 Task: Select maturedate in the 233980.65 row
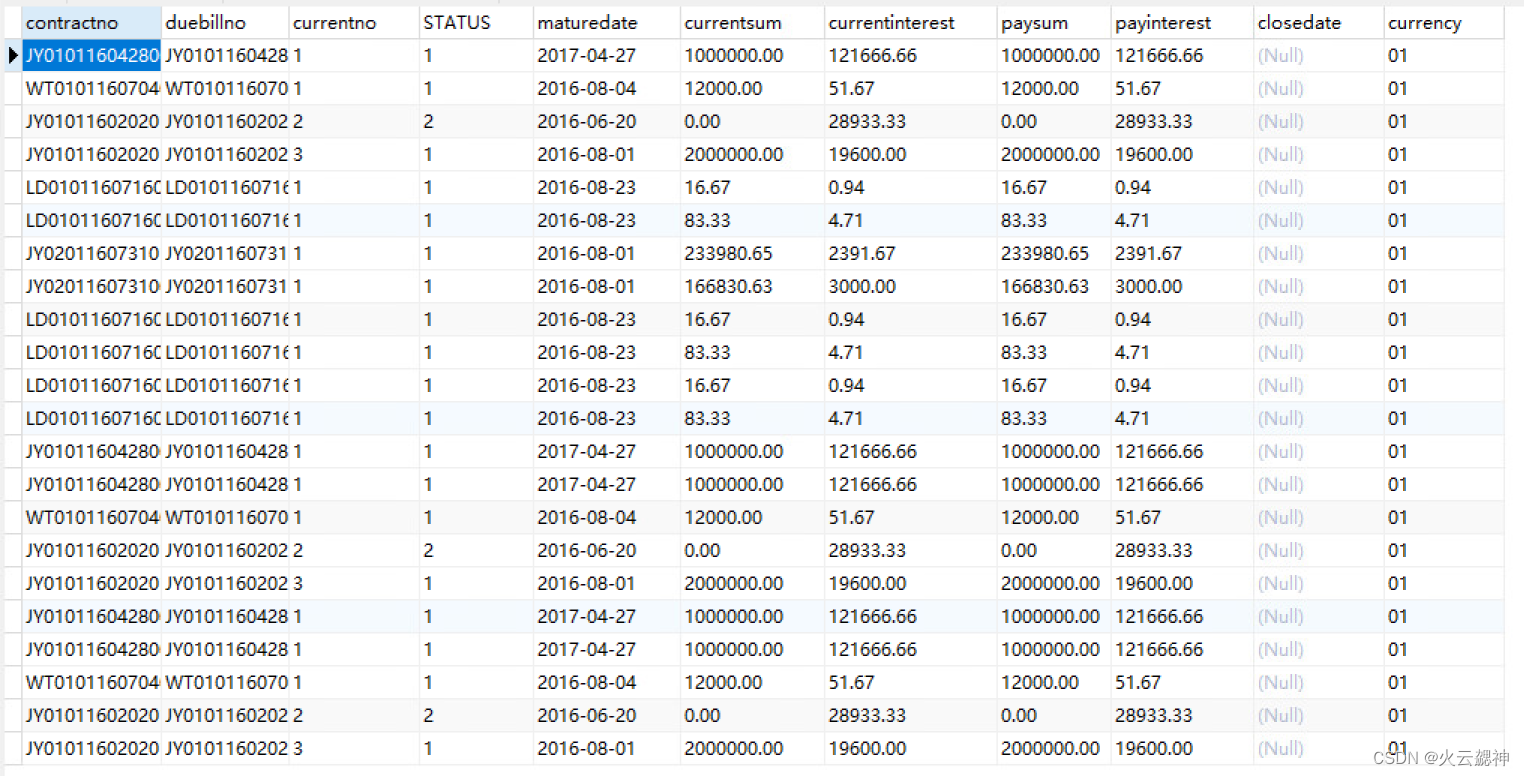click(x=607, y=254)
